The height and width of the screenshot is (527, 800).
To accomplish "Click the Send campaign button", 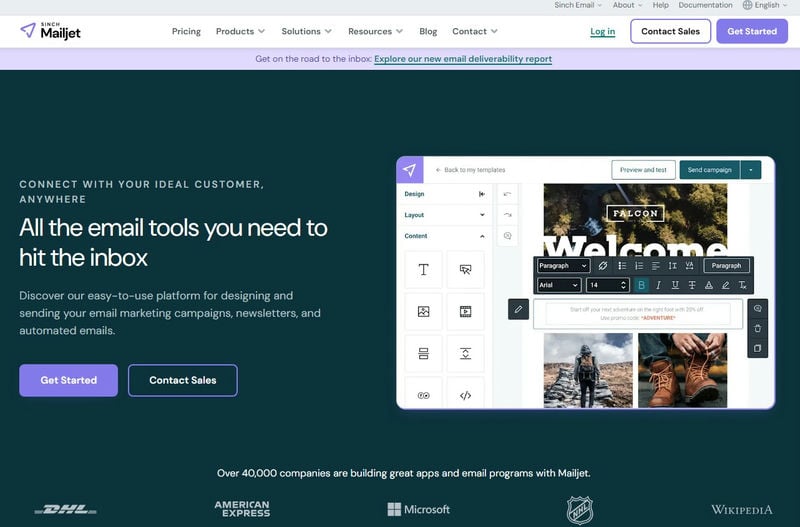I will 710,170.
